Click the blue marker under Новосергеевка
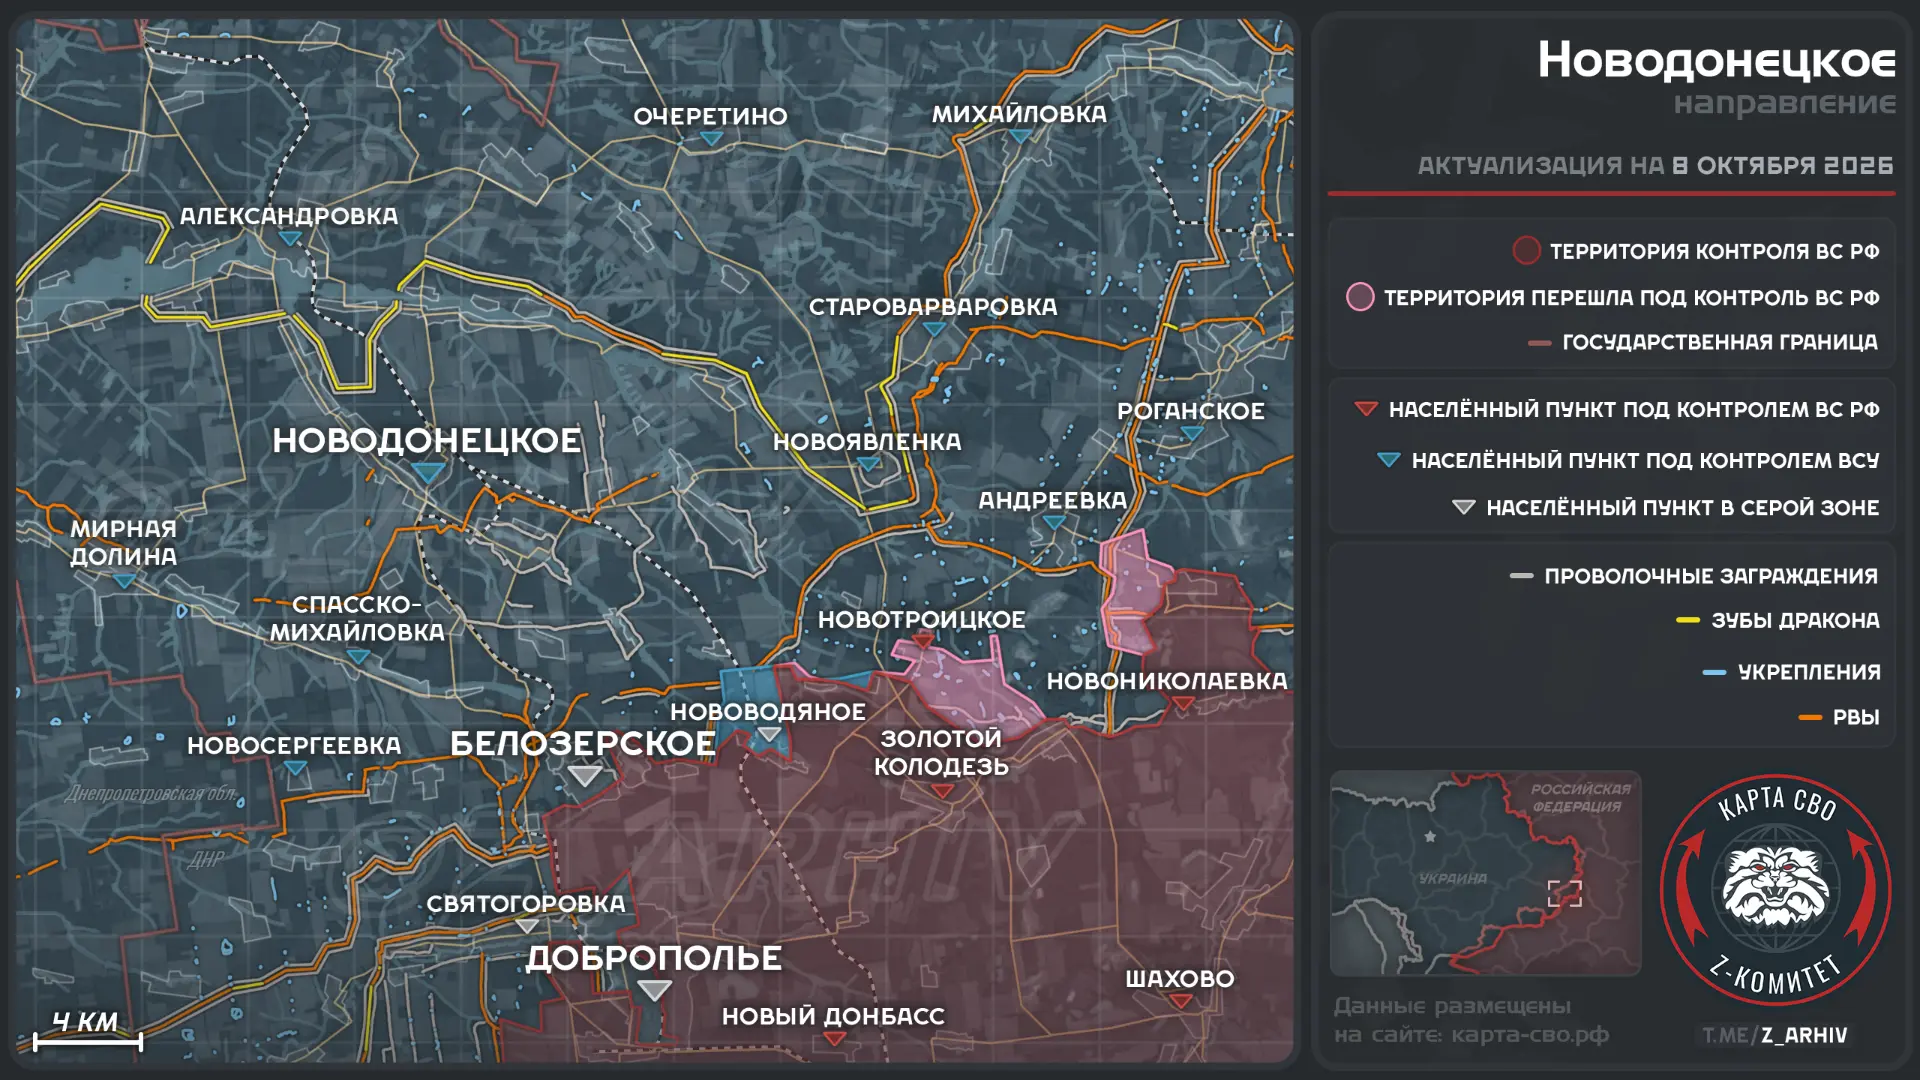The height and width of the screenshot is (1080, 1920). pos(295,768)
